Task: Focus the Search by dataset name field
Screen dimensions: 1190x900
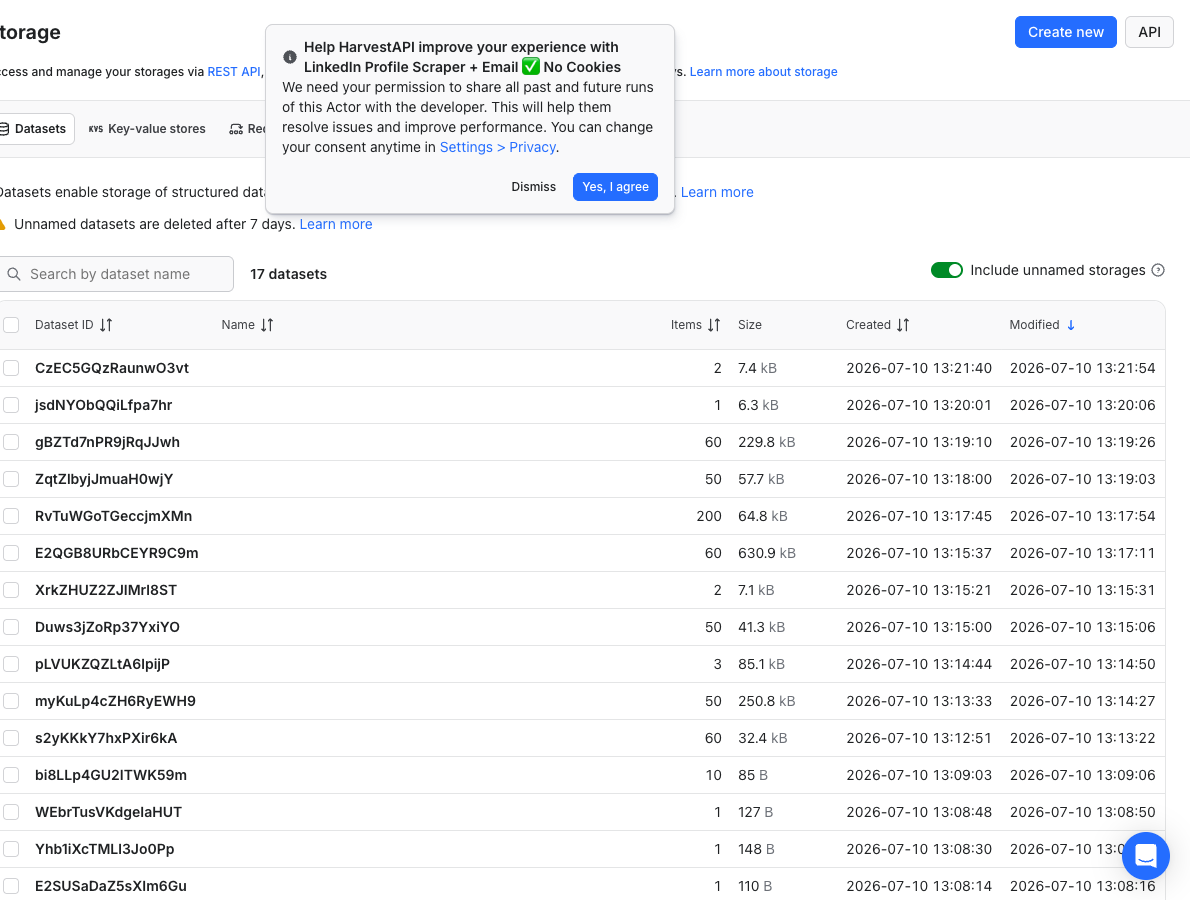Action: pyautogui.click(x=117, y=274)
